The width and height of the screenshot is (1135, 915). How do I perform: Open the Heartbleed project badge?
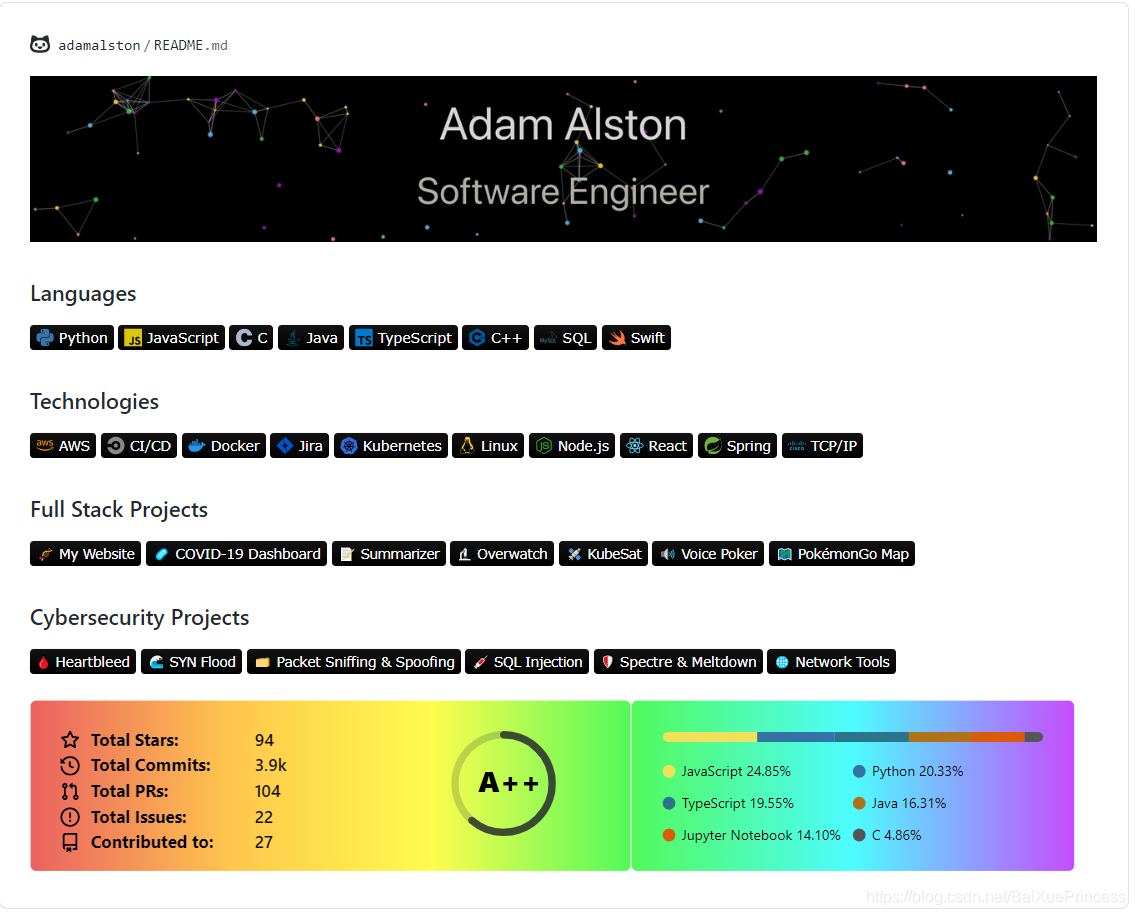click(x=83, y=662)
